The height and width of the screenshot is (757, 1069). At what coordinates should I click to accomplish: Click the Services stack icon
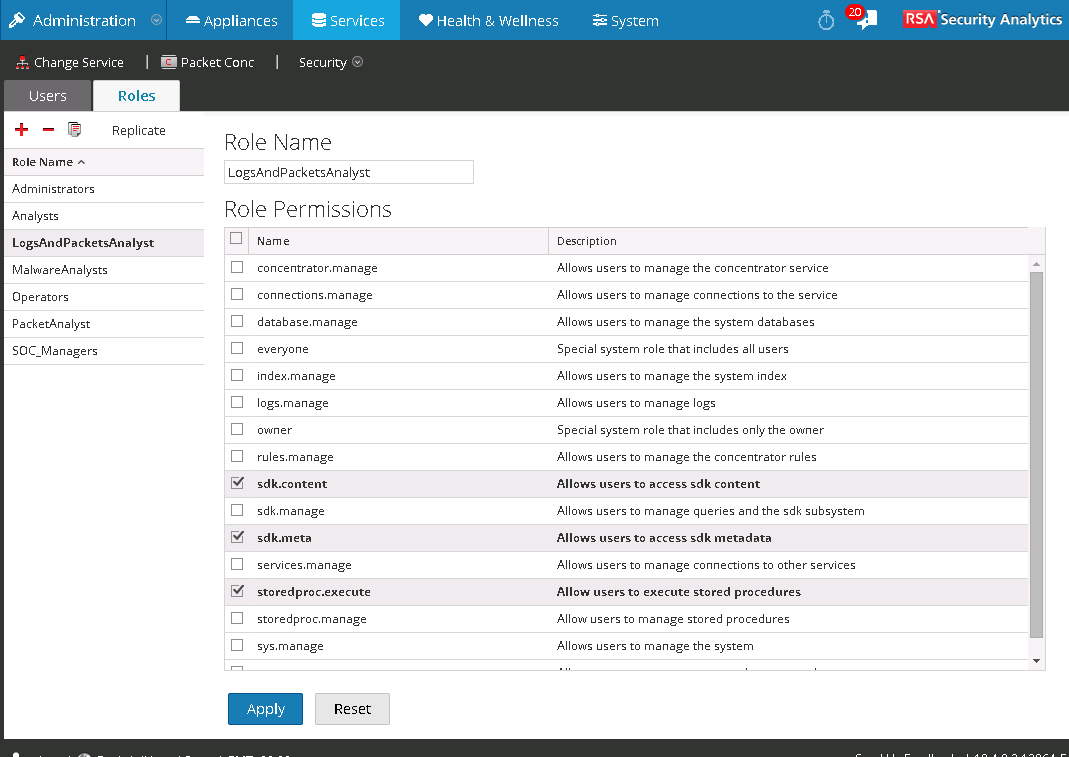click(x=318, y=20)
